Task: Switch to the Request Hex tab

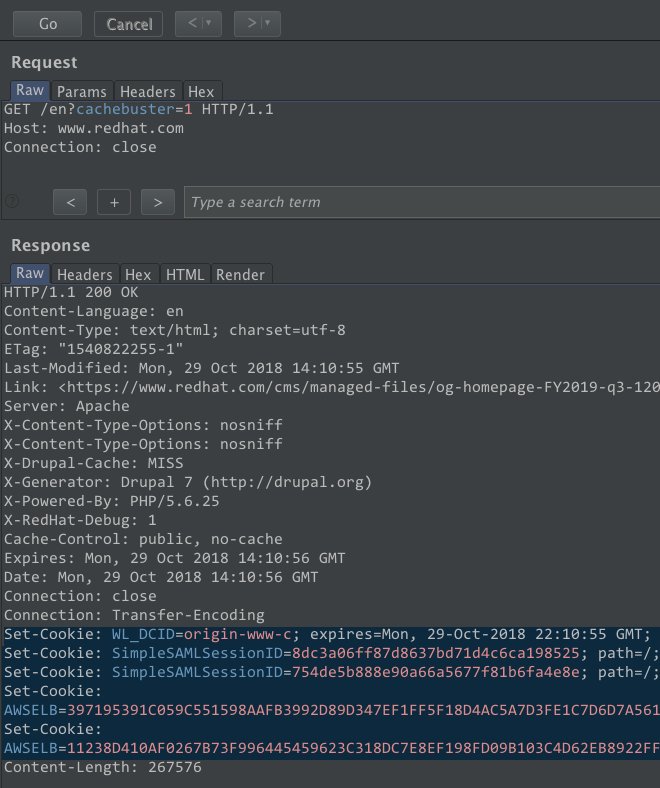Action: (x=201, y=91)
